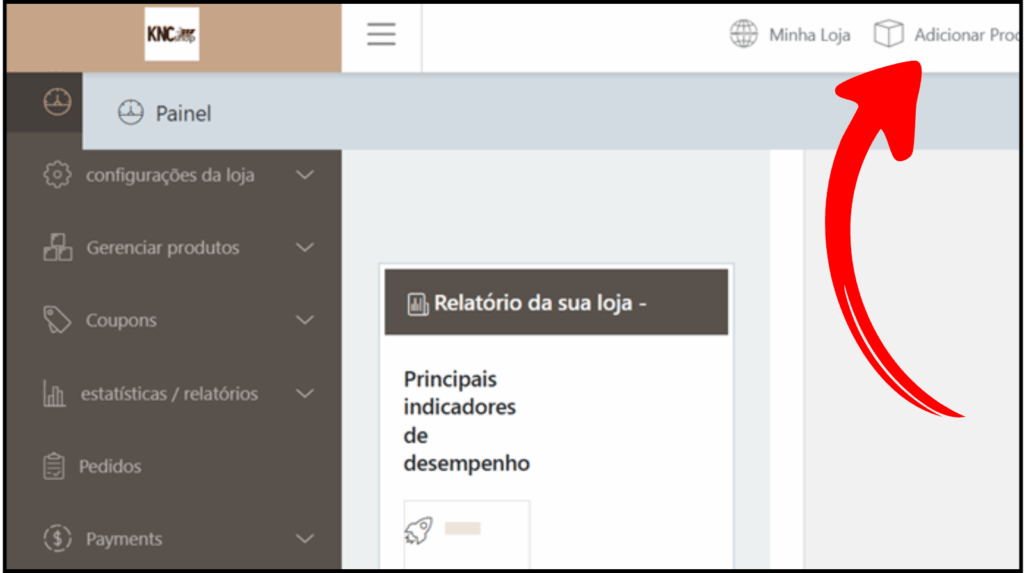Expand the estatísticas / relatórios chevron

click(x=305, y=394)
